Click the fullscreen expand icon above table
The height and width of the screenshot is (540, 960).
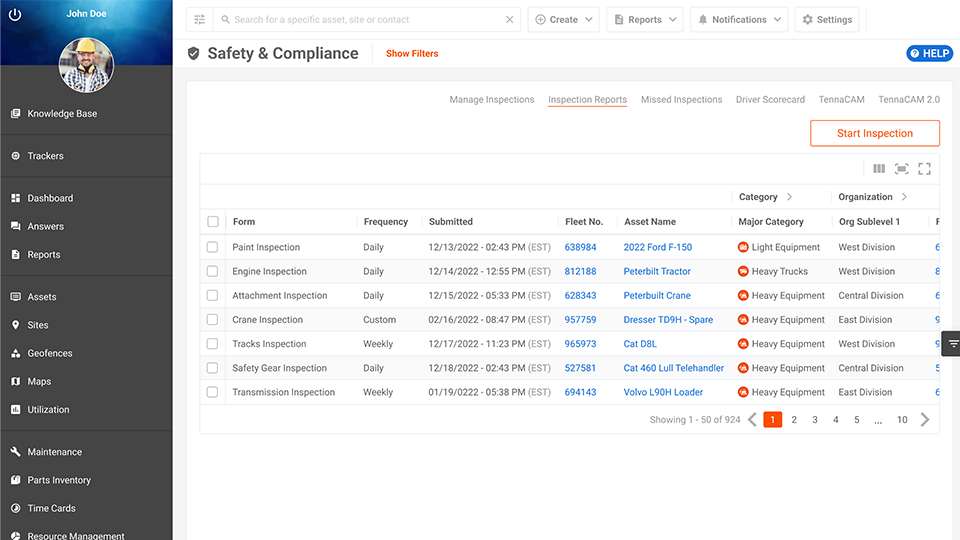924,169
